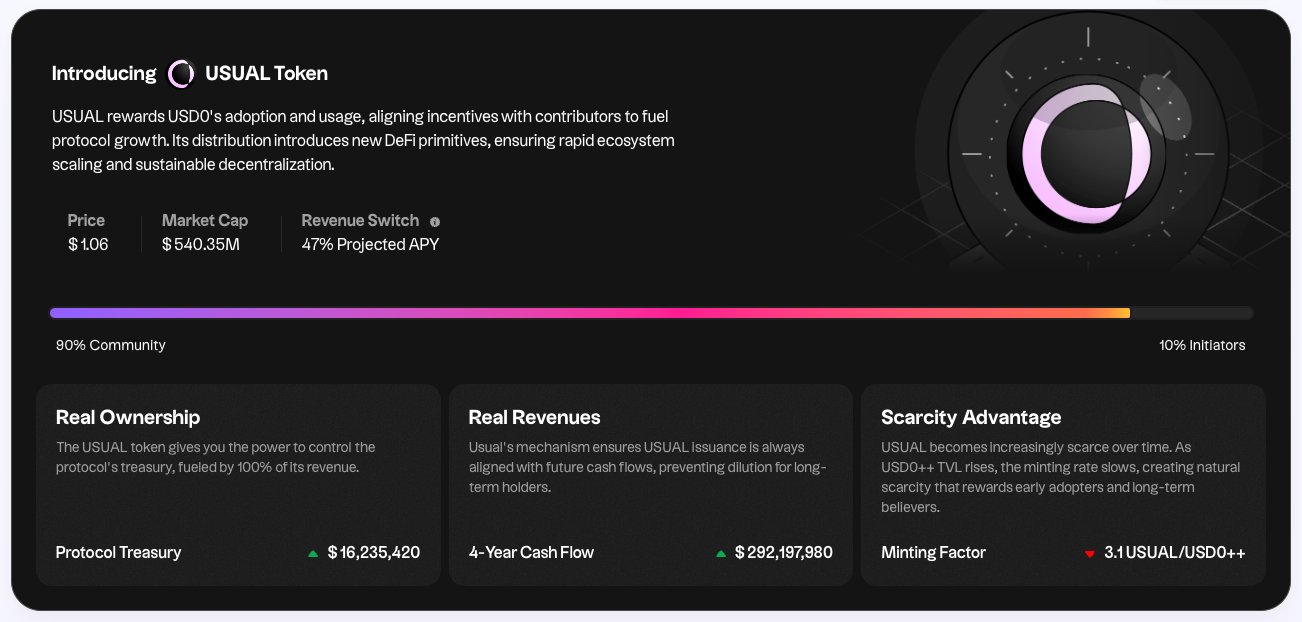This screenshot has height=622, width=1302.
Task: Click the Revenue Switch label
Action: 360,221
